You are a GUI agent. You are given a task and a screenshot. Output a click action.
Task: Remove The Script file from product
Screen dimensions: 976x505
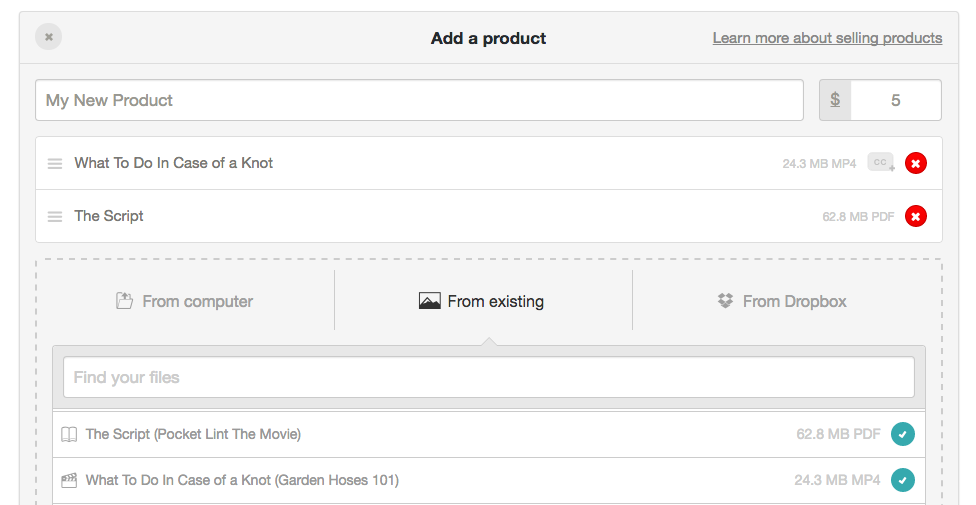[x=916, y=216]
